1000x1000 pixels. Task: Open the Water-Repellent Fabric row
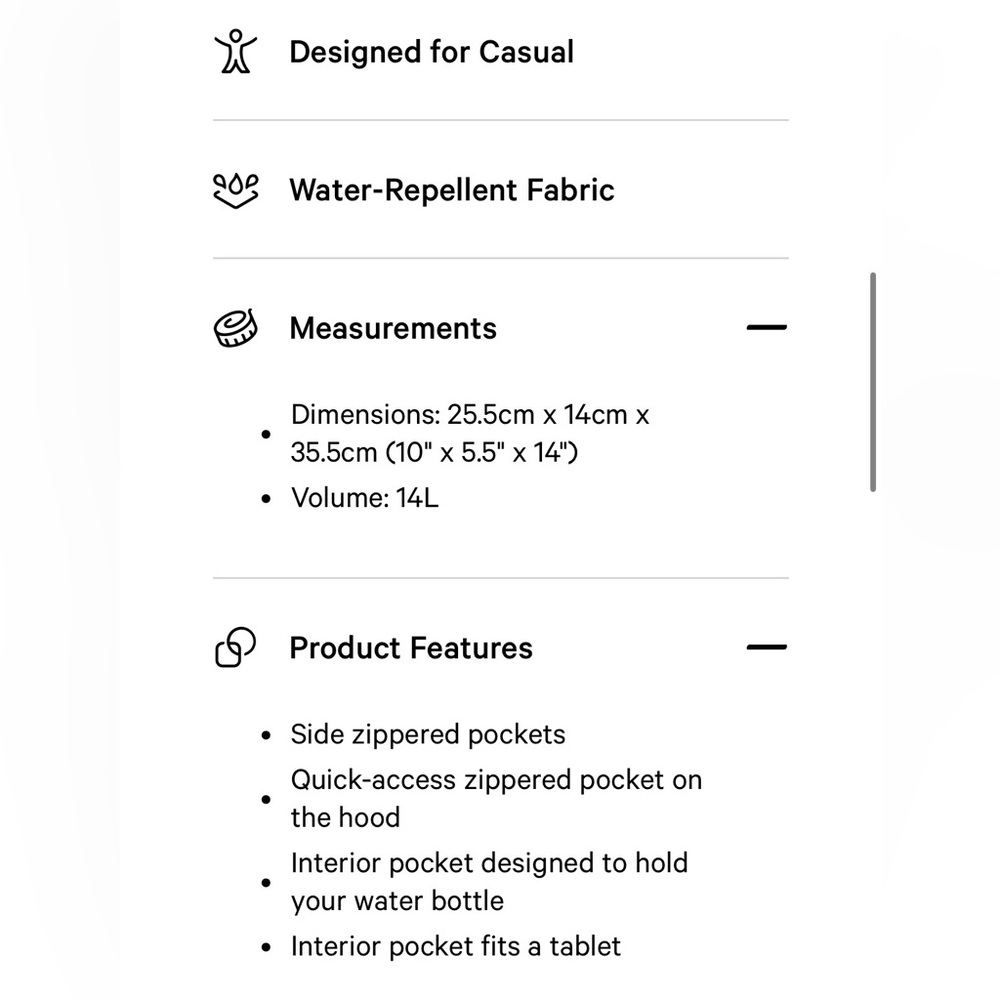coord(501,190)
